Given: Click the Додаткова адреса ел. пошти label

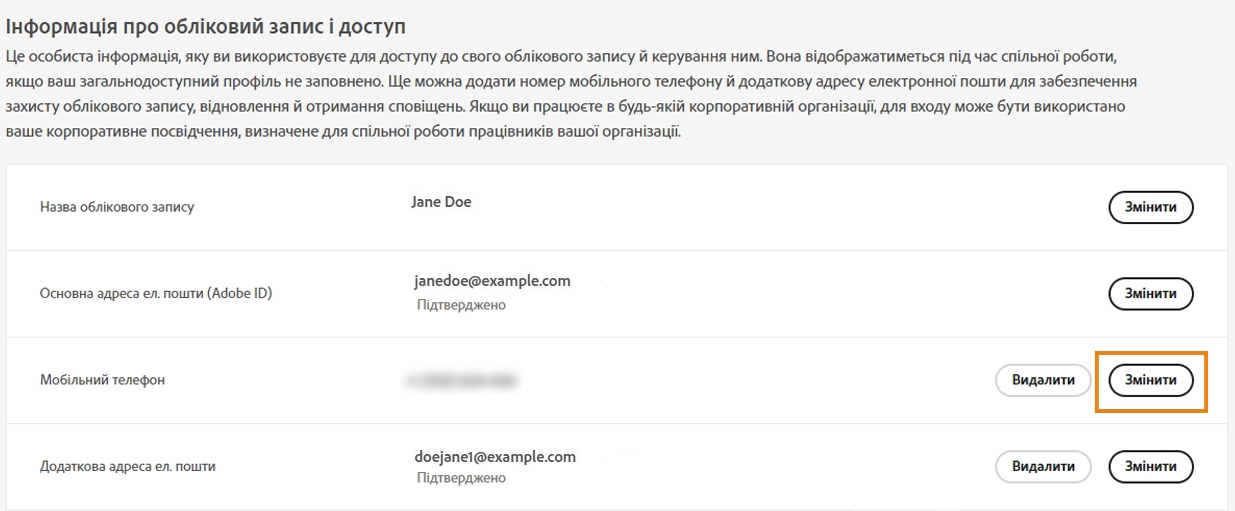Looking at the screenshot, I should pyautogui.click(x=128, y=466).
